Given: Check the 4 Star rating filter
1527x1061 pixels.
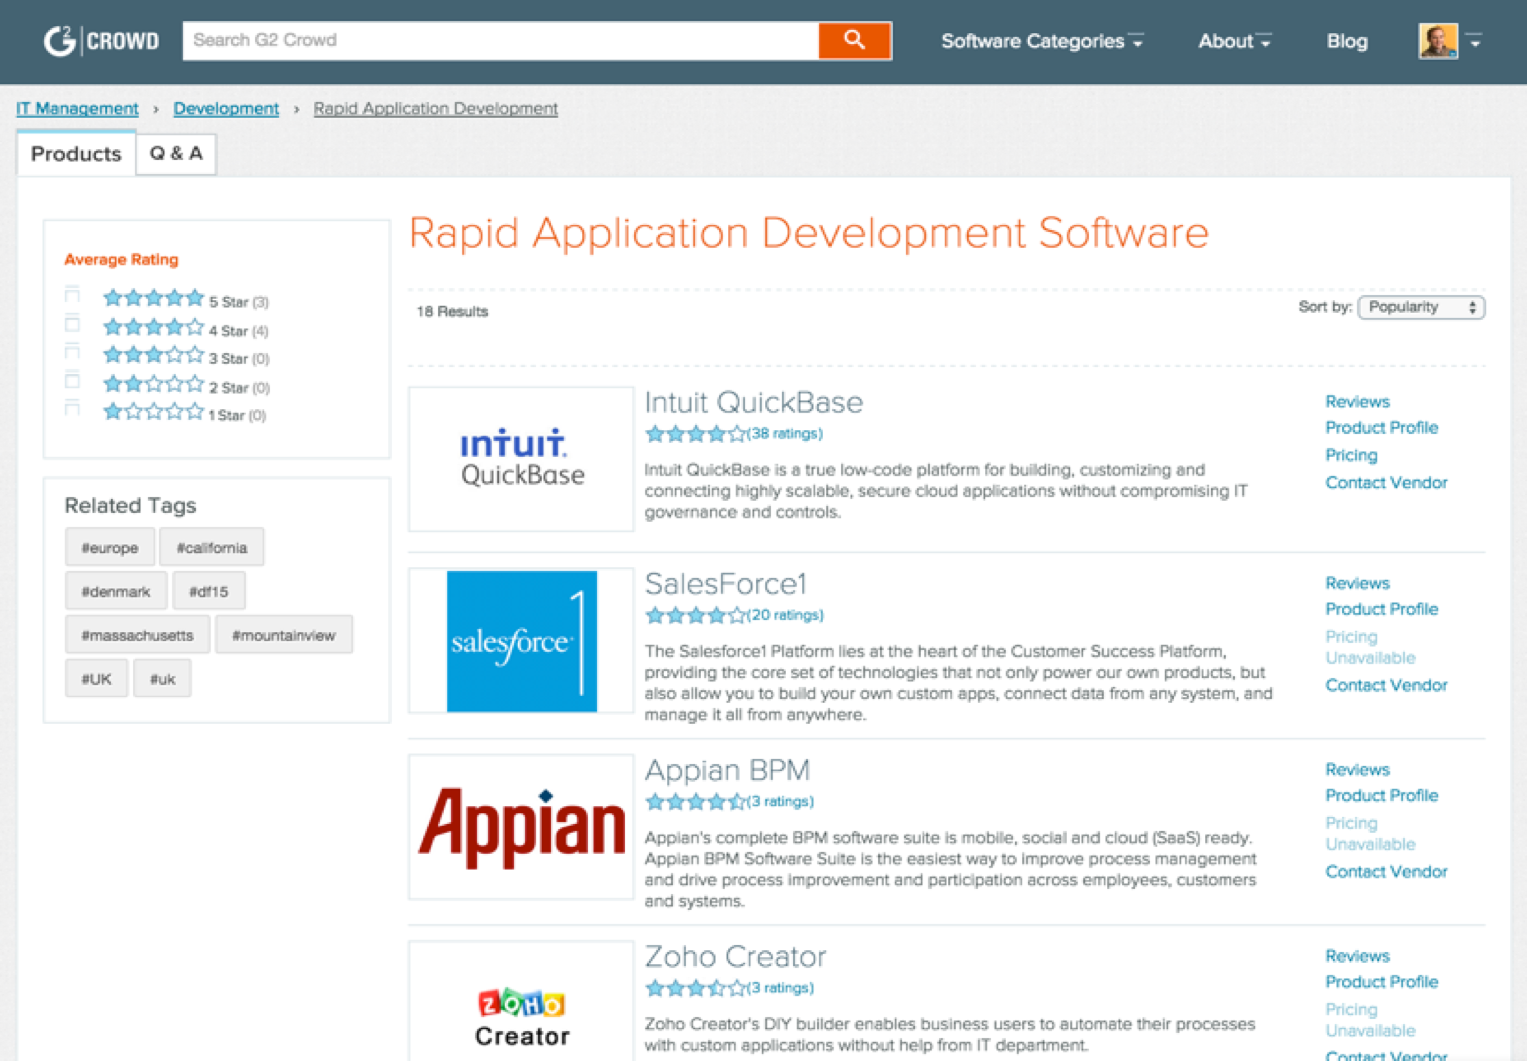Looking at the screenshot, I should 72,323.
